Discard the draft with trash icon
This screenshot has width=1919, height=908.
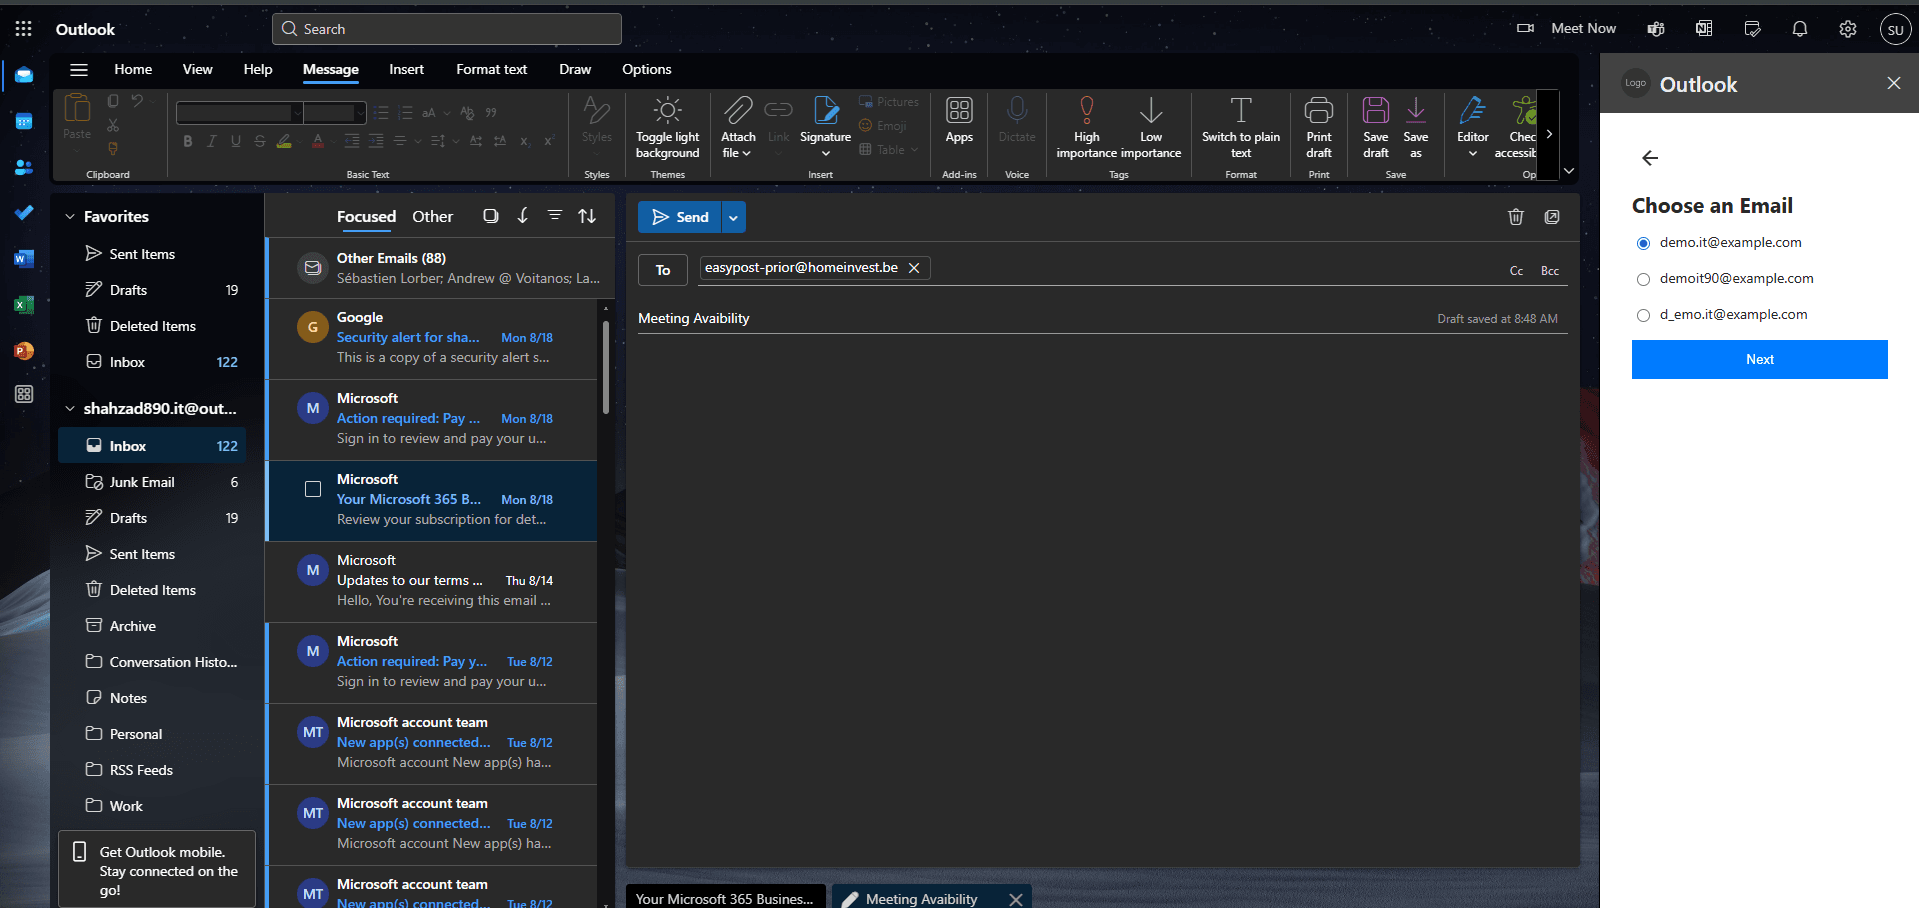1516,217
